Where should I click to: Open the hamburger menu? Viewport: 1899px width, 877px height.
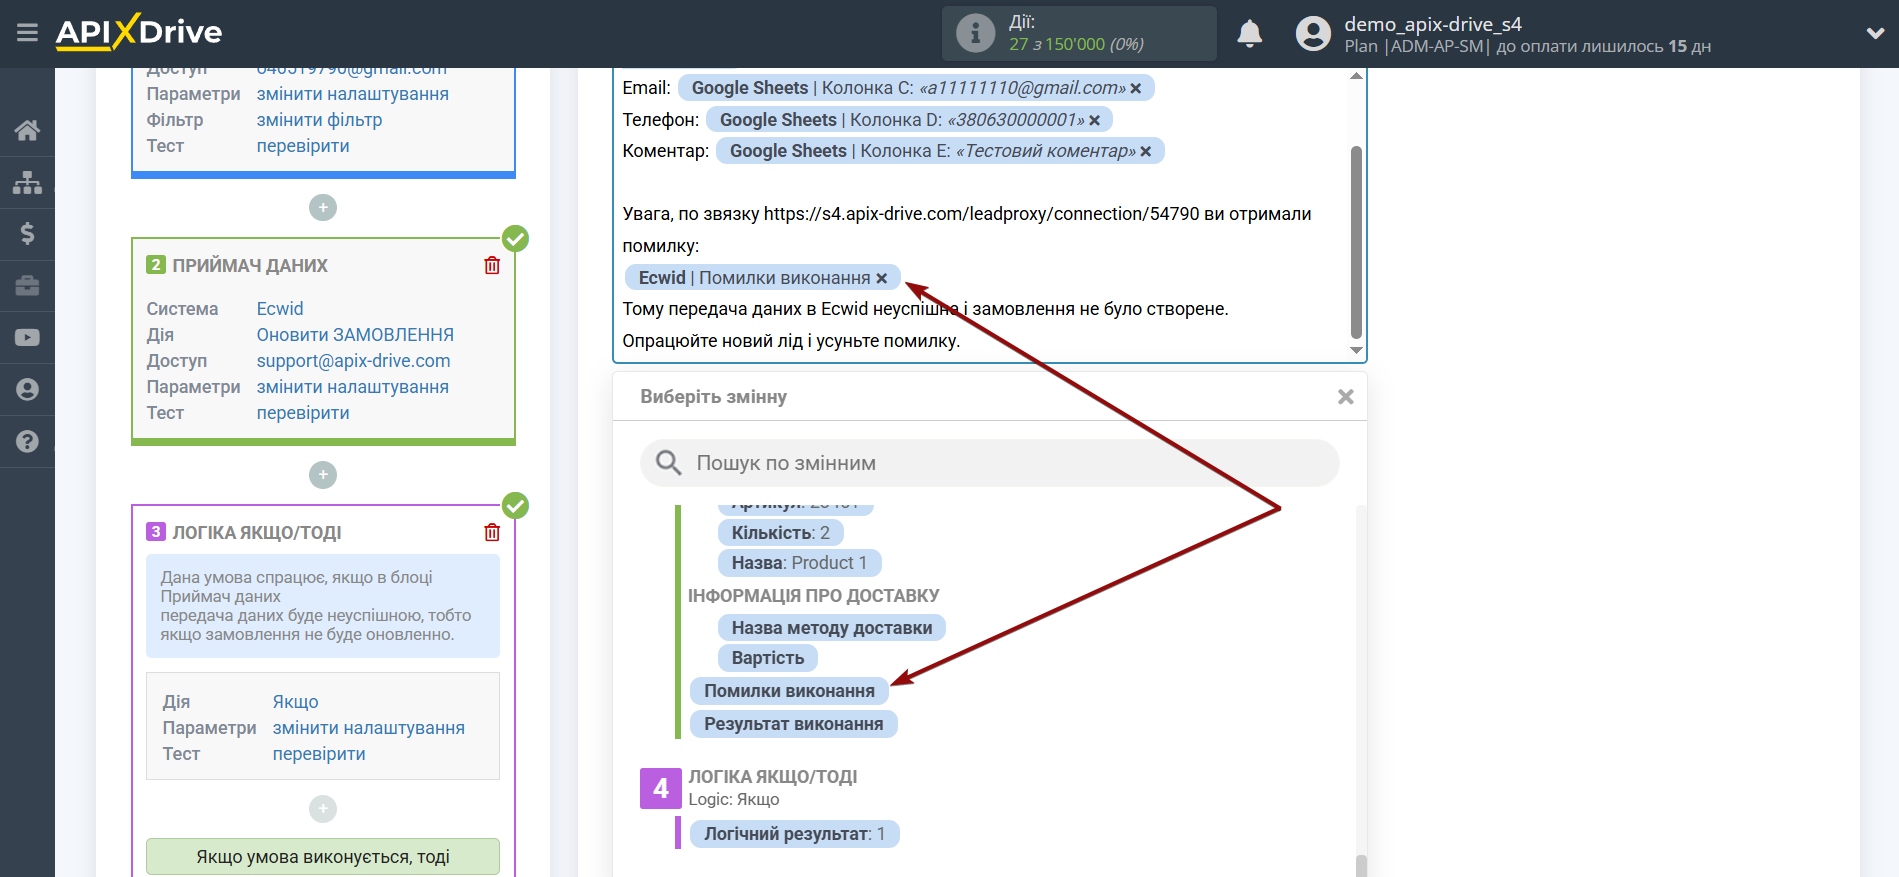click(x=27, y=33)
